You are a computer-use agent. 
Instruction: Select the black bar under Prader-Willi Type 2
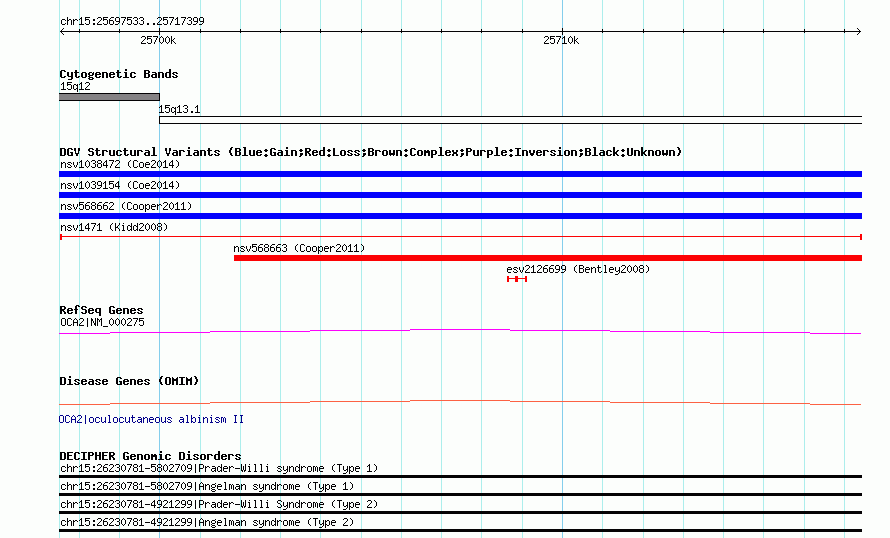pos(461,512)
